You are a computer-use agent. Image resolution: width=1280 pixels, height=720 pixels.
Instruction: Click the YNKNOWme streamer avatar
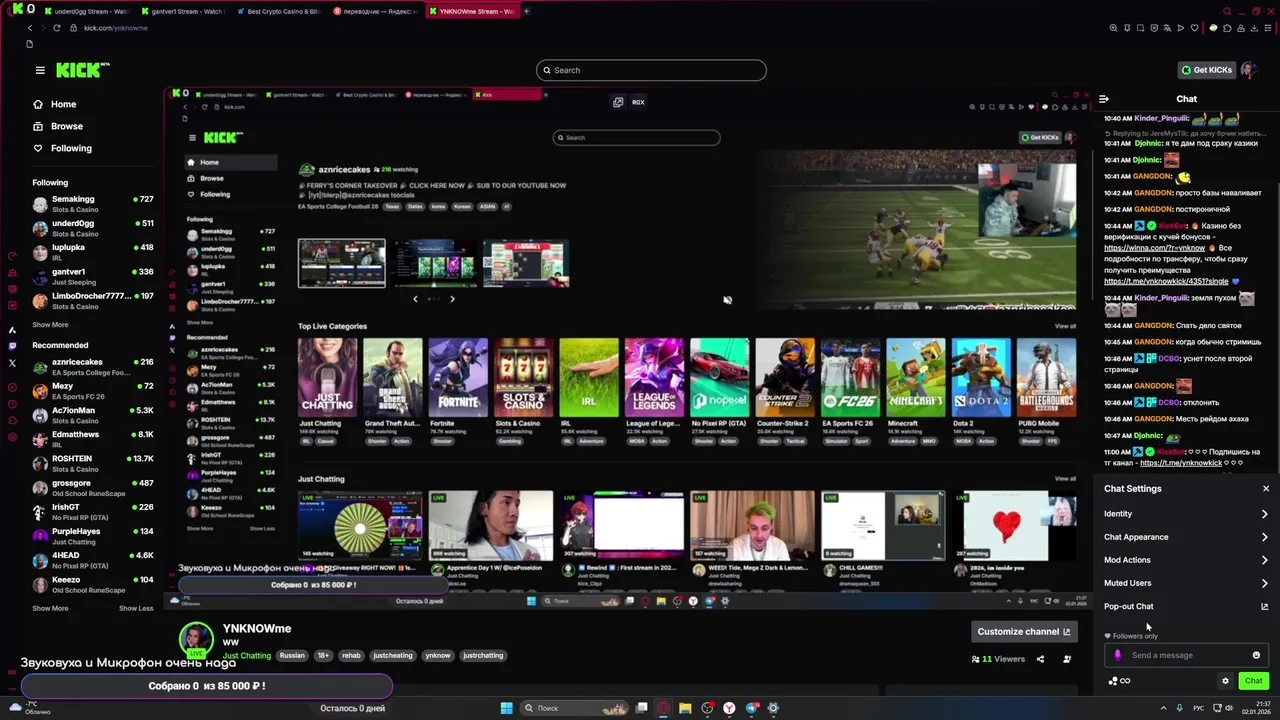tap(196, 641)
